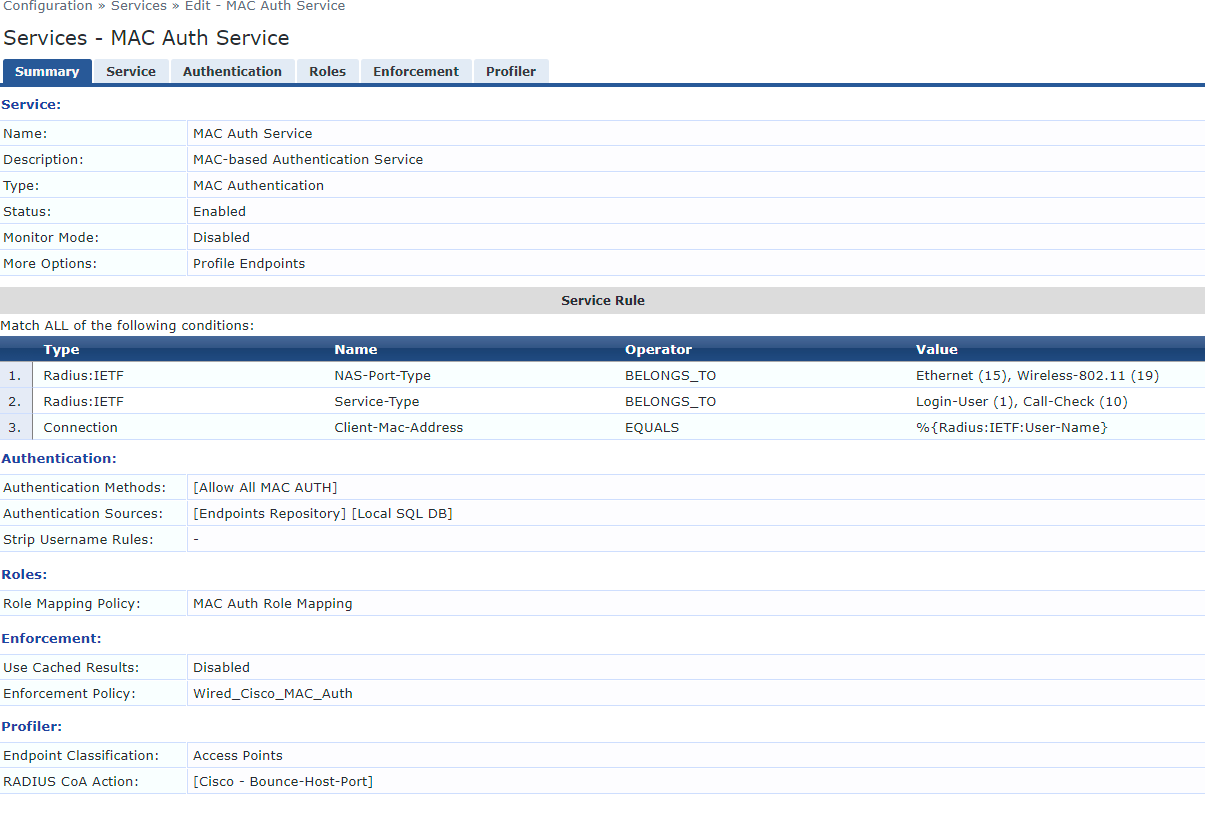The width and height of the screenshot is (1205, 814).
Task: Switch to the Enforcement tab
Action: [416, 71]
